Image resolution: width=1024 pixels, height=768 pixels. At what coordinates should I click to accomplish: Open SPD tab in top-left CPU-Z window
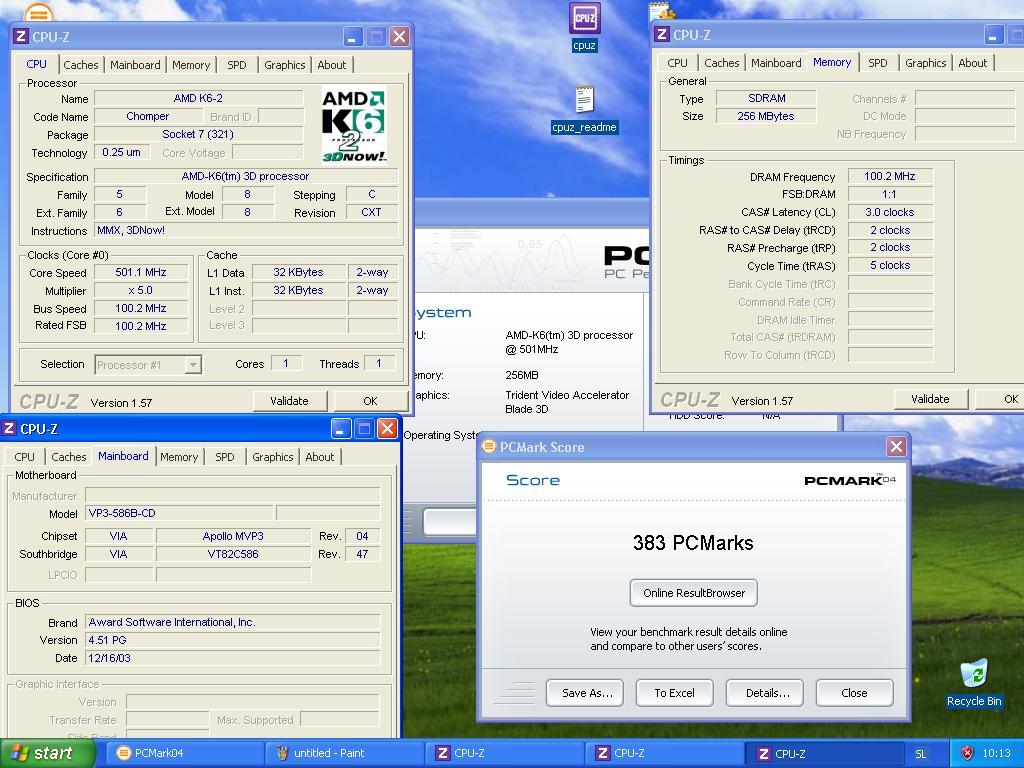pos(236,65)
